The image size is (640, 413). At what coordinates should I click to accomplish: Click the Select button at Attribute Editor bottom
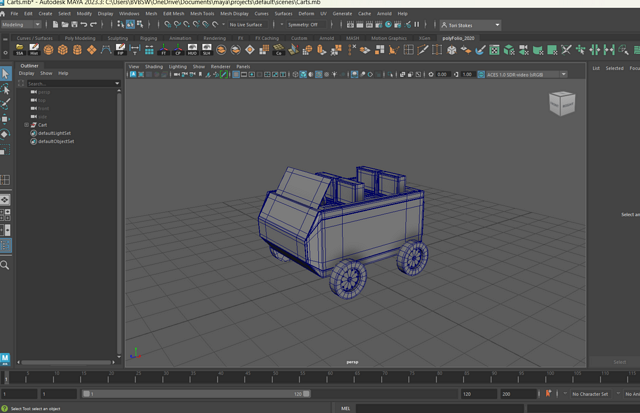(619, 362)
